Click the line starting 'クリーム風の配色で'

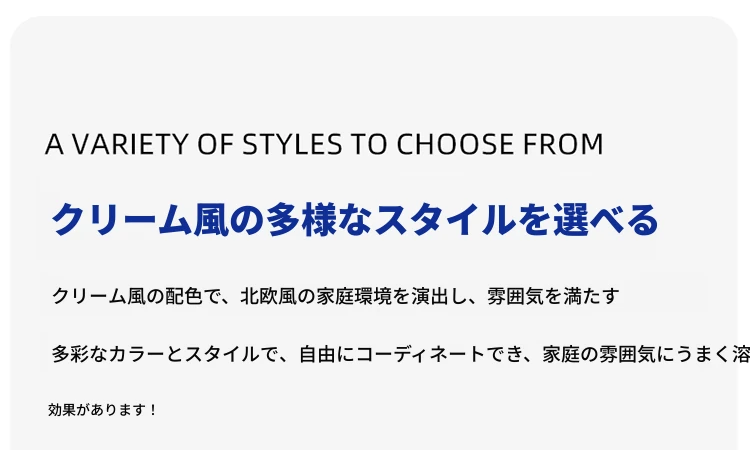pyautogui.click(x=335, y=296)
